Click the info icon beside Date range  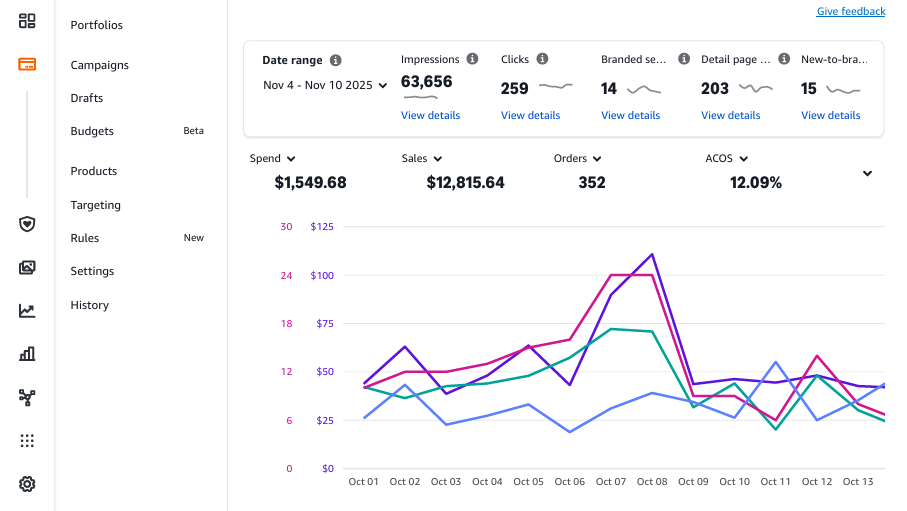[x=335, y=60]
